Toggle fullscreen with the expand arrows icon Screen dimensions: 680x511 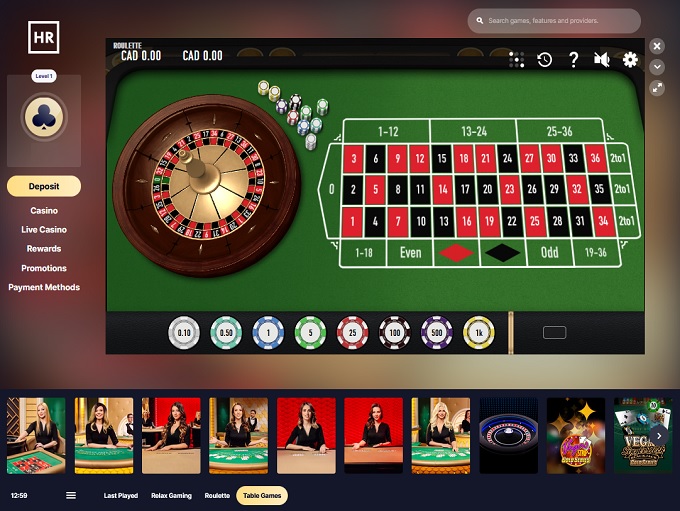click(x=657, y=88)
